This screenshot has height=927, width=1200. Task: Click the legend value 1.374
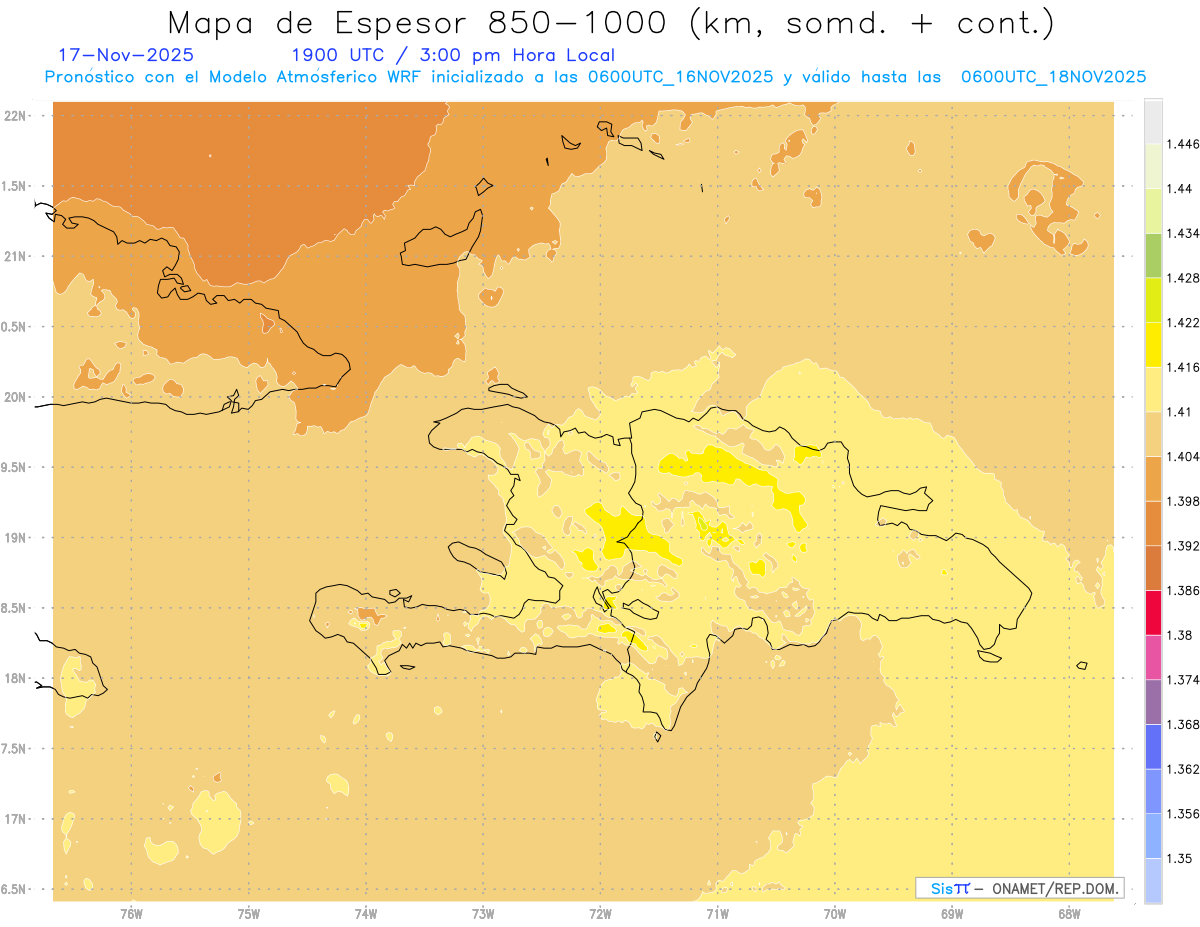pos(1184,680)
